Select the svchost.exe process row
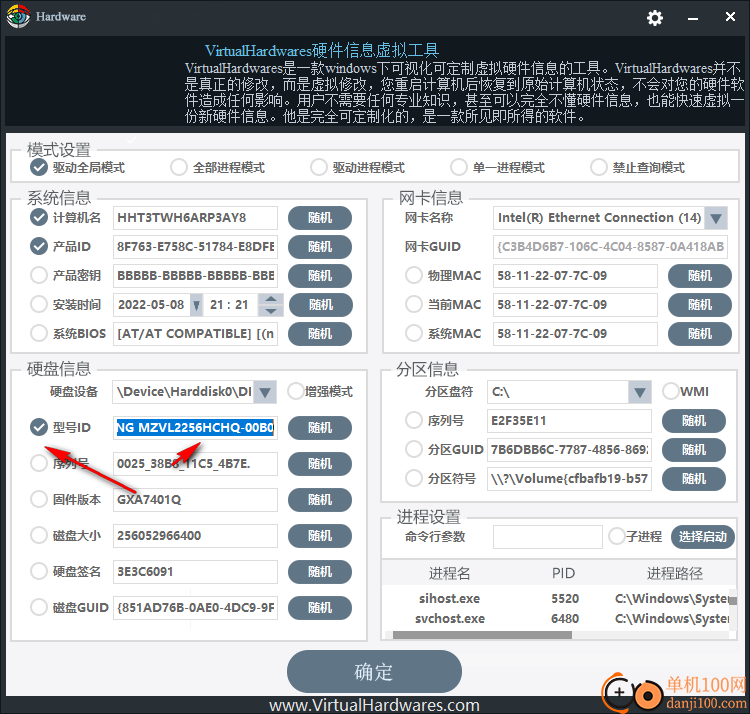The width and height of the screenshot is (750, 714). tap(555, 619)
